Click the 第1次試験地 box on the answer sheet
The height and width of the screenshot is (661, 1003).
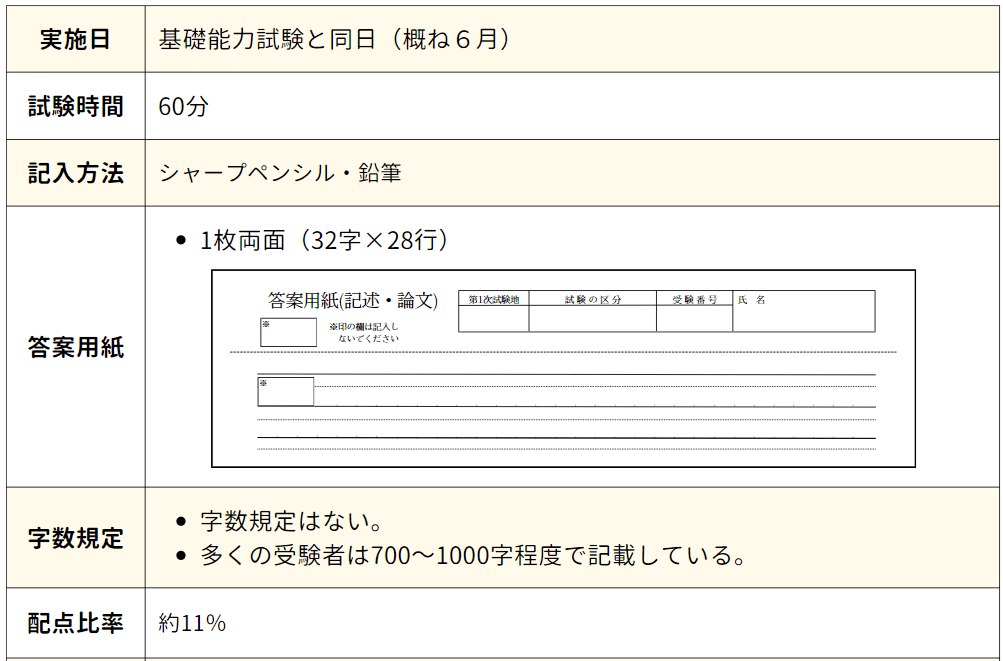(493, 311)
